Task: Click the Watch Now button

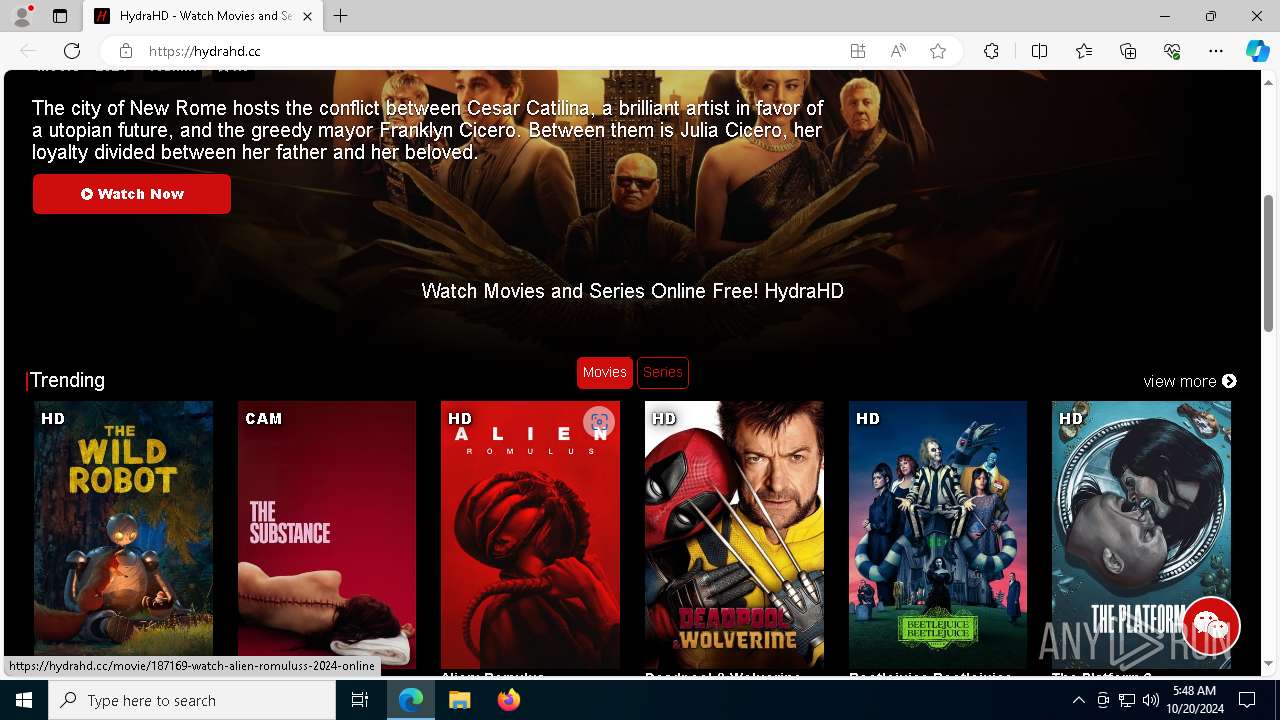Action: pyautogui.click(x=132, y=194)
